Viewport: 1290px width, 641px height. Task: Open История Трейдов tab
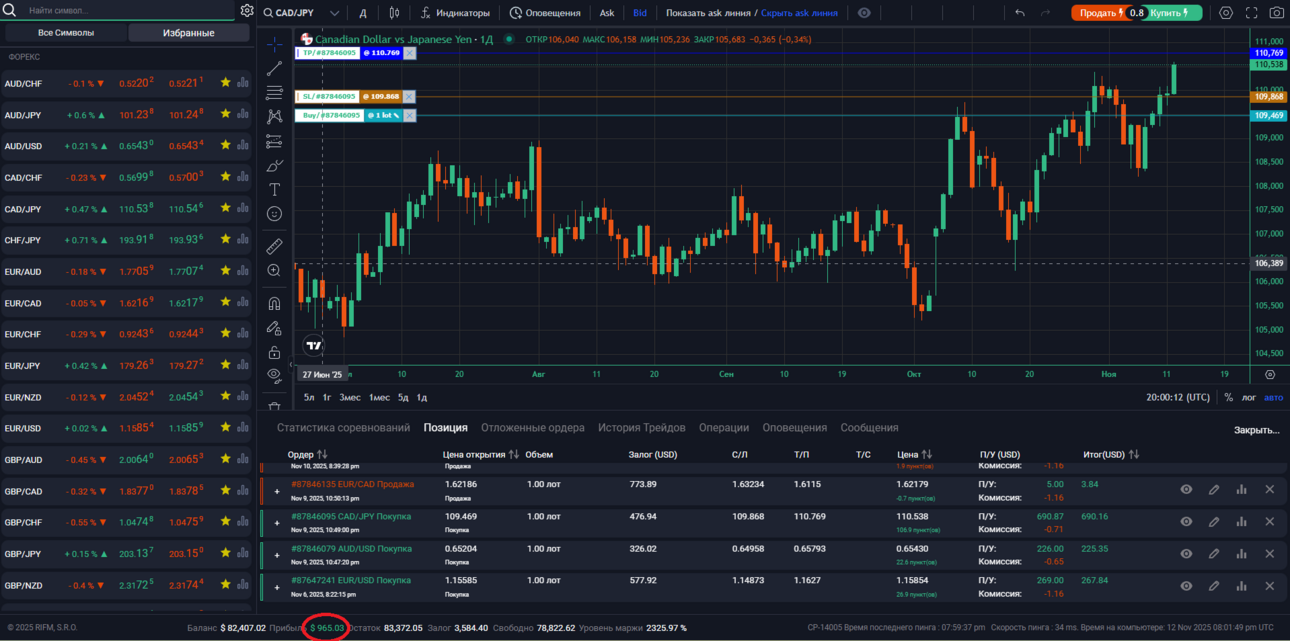coord(642,428)
